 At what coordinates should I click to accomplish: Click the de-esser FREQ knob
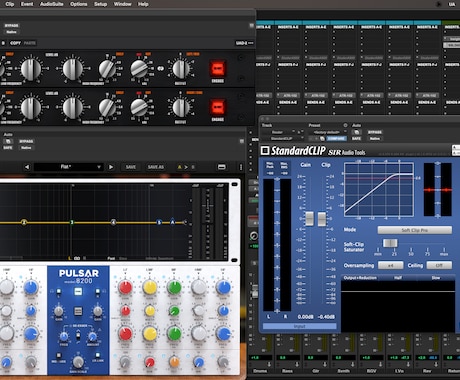point(63,336)
